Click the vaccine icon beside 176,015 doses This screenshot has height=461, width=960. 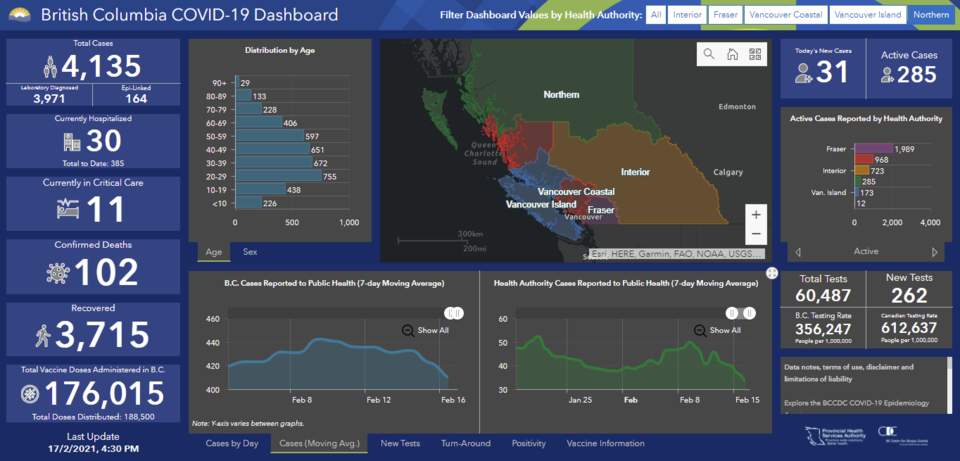pos(29,394)
